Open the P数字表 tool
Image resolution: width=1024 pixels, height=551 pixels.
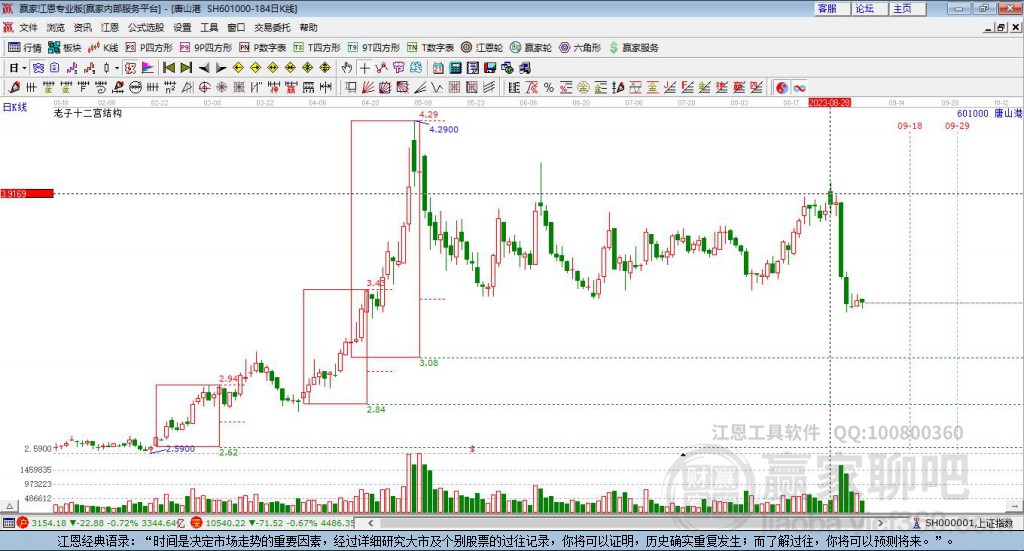coord(263,48)
